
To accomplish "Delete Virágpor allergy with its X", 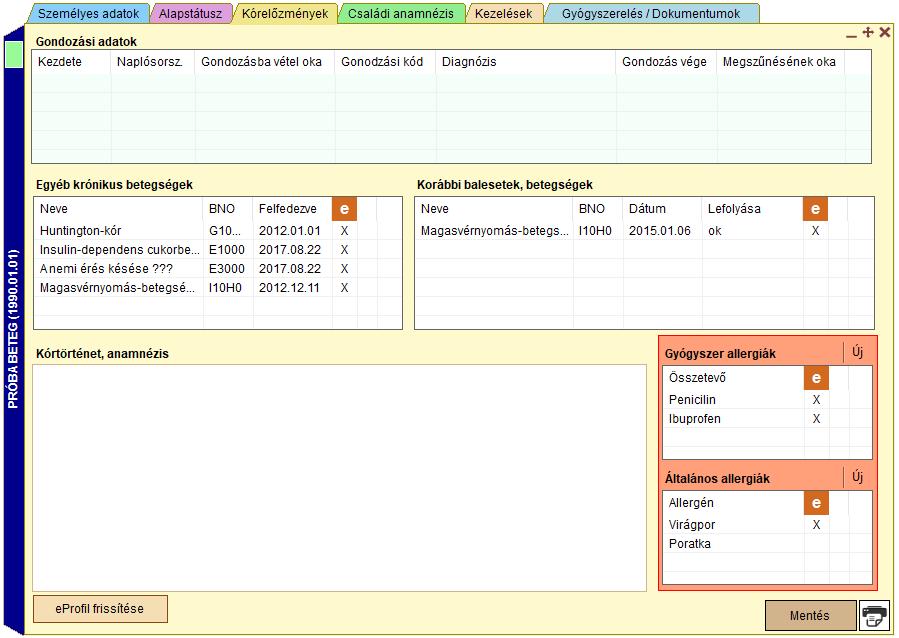I will [x=816, y=525].
